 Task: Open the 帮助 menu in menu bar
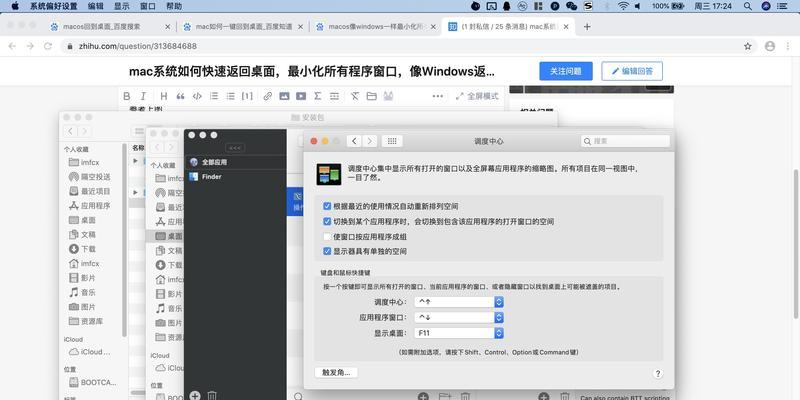point(174,6)
